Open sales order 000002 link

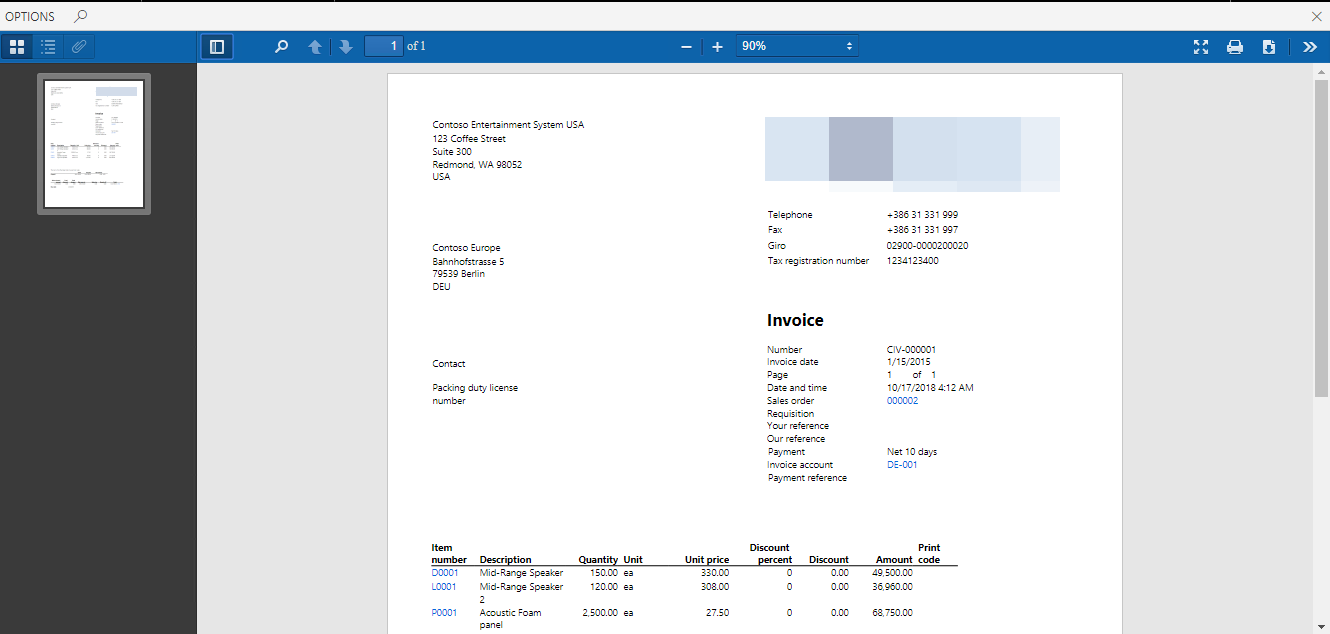tap(902, 401)
